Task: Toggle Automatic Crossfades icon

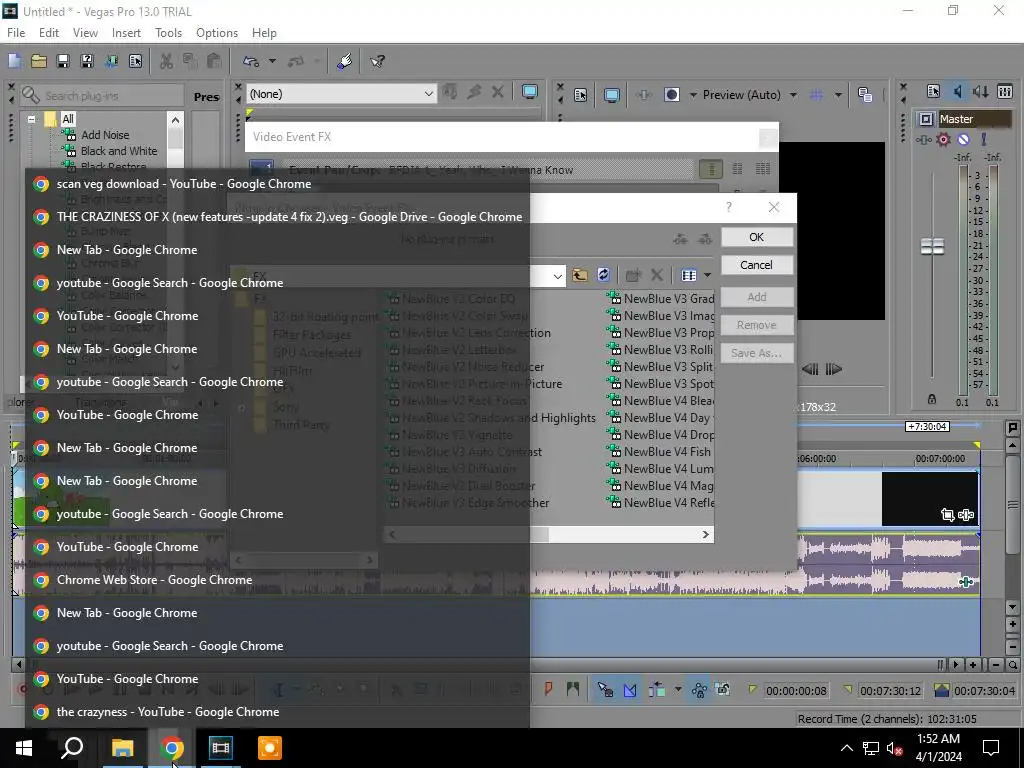Action: point(630,690)
